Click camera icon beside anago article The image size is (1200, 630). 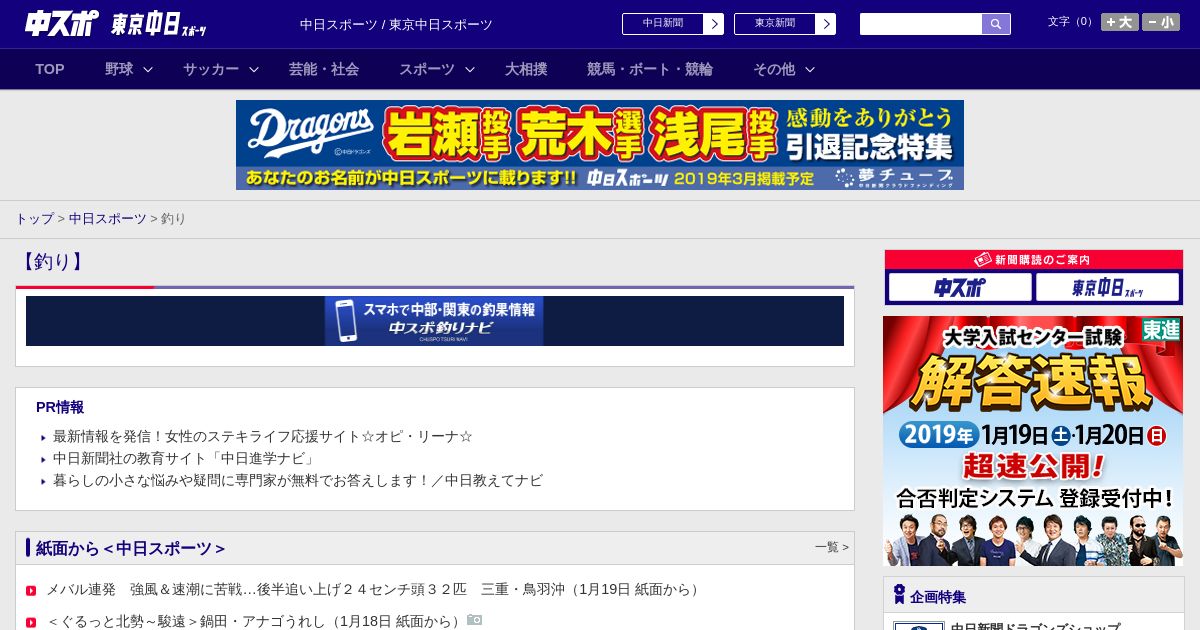(475, 620)
